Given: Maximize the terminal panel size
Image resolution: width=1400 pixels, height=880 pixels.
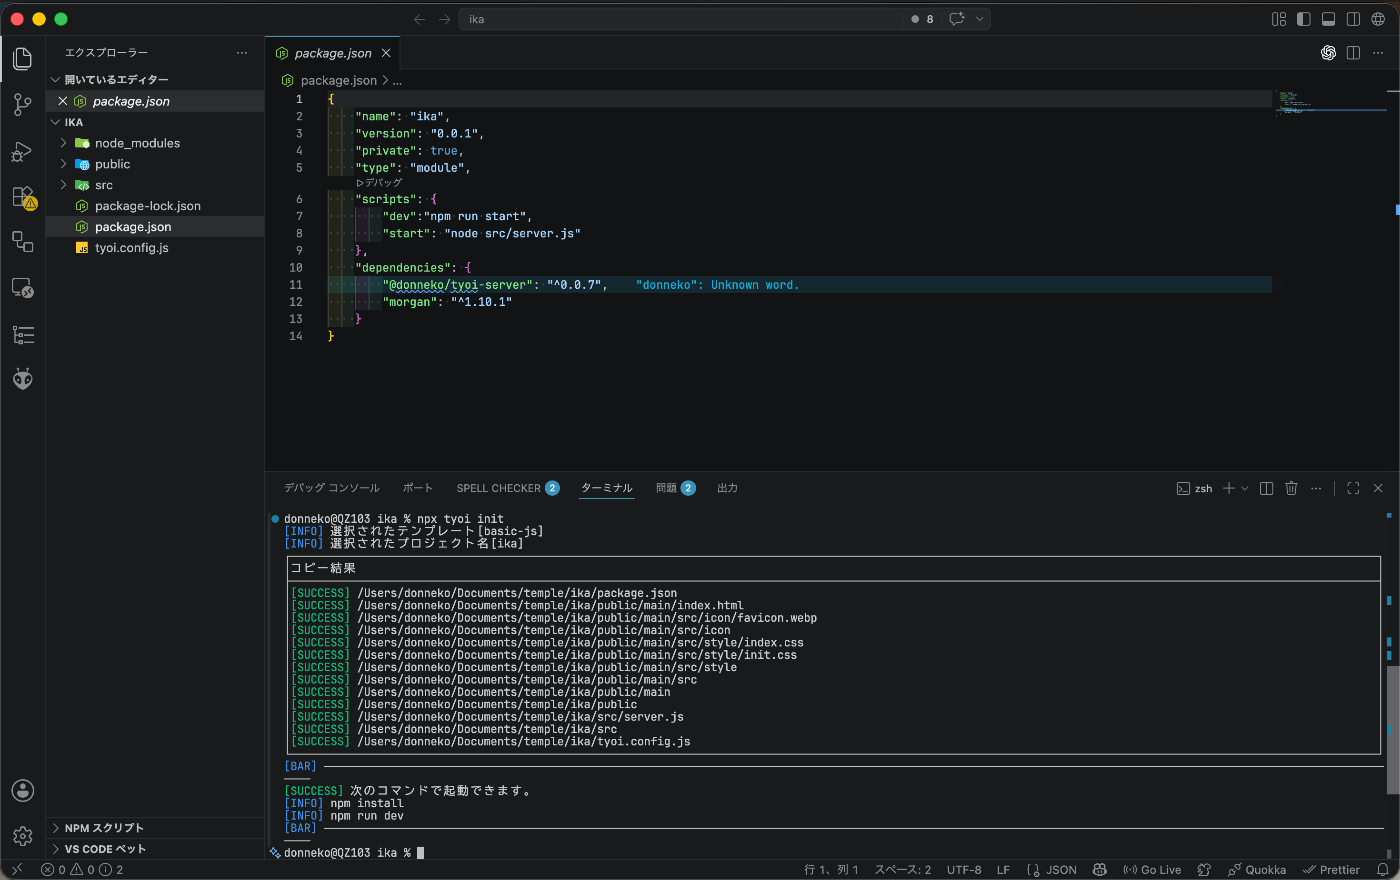Looking at the screenshot, I should coord(1353,488).
